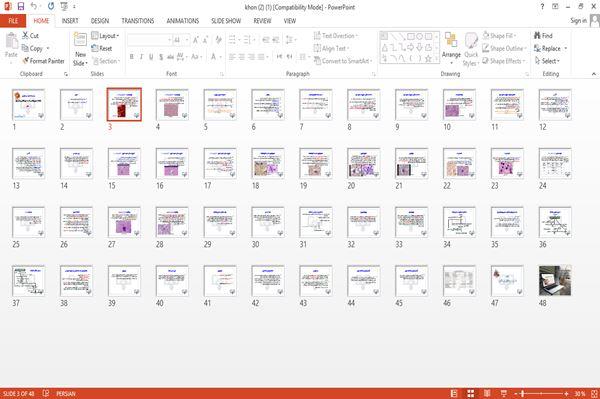Open Align Text options

[331, 48]
